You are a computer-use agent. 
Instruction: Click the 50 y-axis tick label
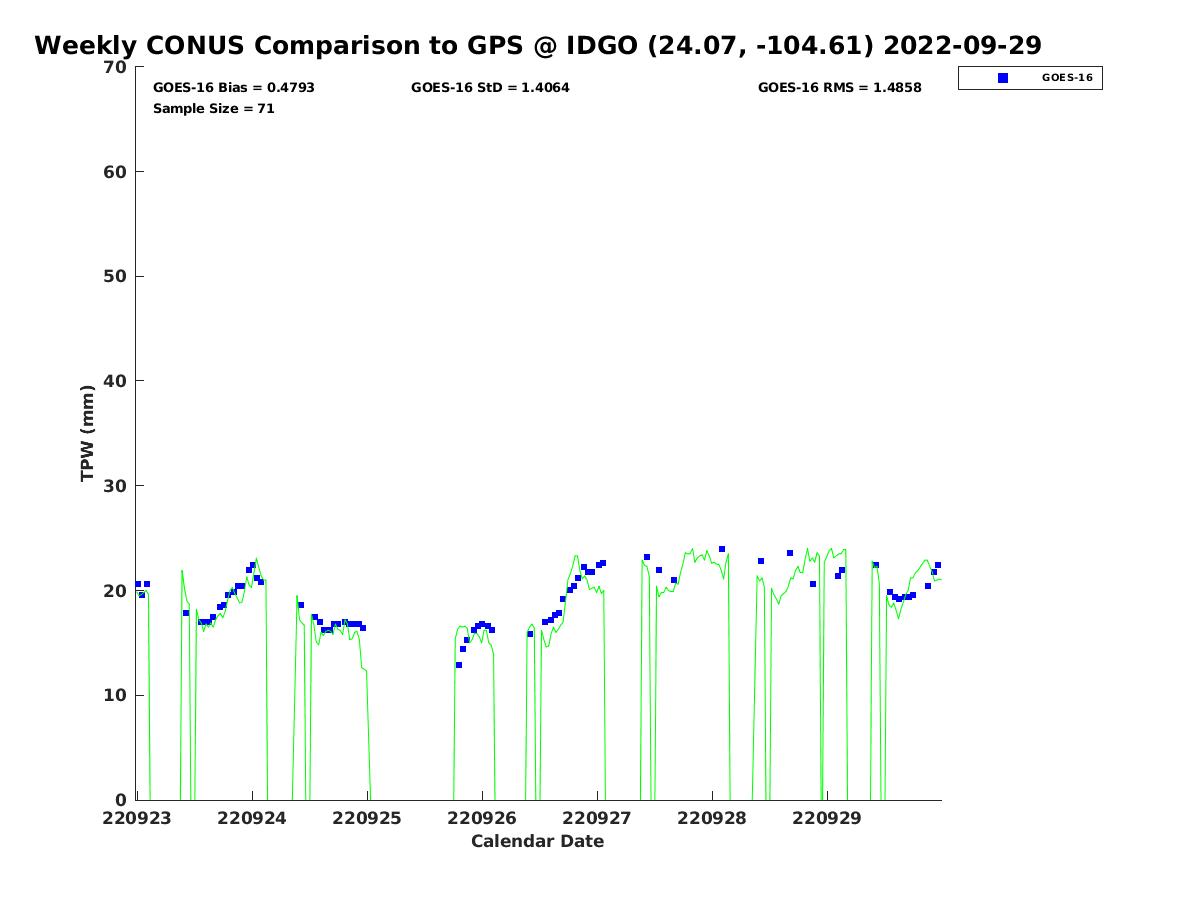click(116, 277)
